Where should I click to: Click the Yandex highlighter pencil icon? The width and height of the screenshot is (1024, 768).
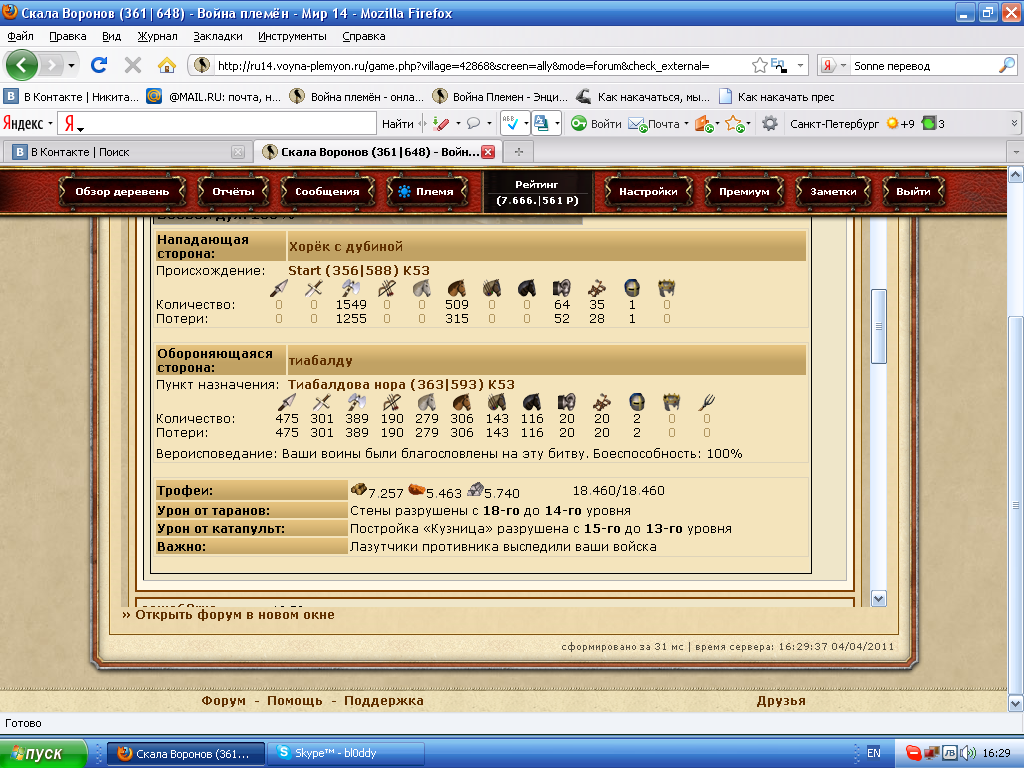441,123
